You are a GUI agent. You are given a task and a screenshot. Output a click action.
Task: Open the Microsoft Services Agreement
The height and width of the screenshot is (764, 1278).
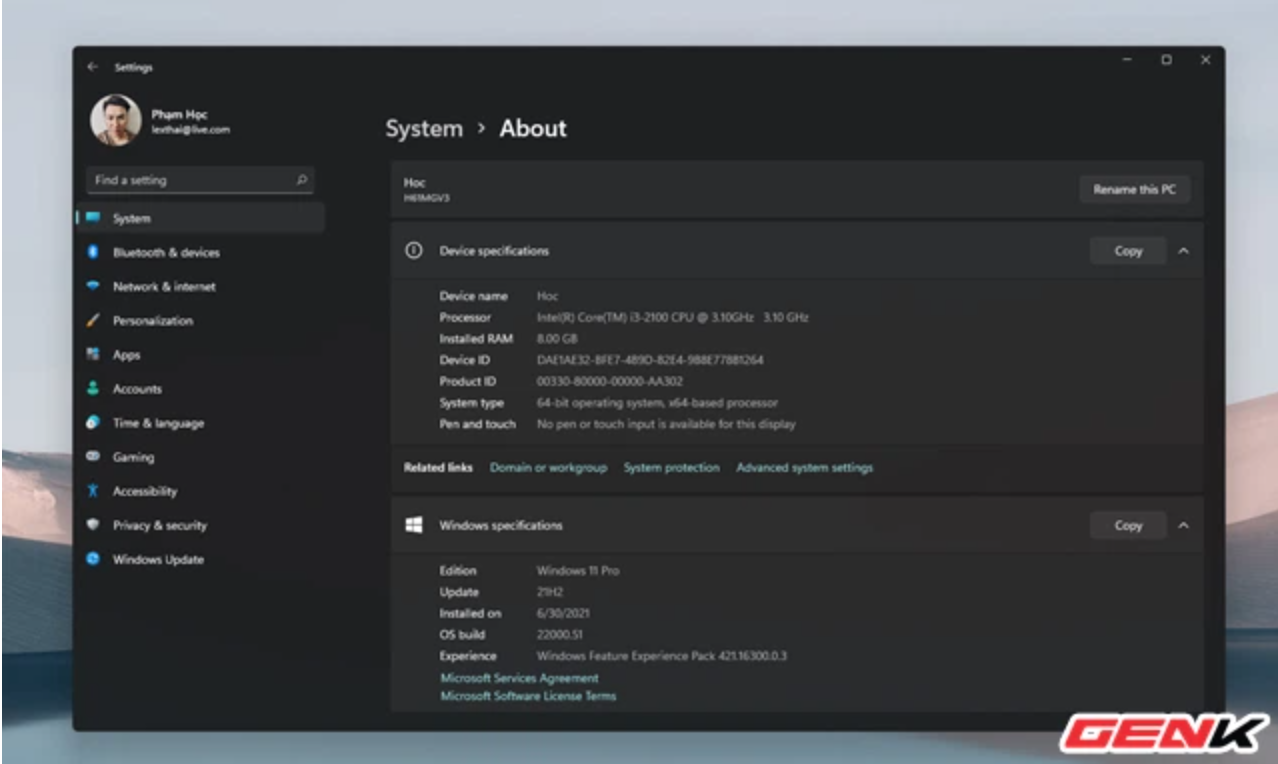tap(519, 678)
